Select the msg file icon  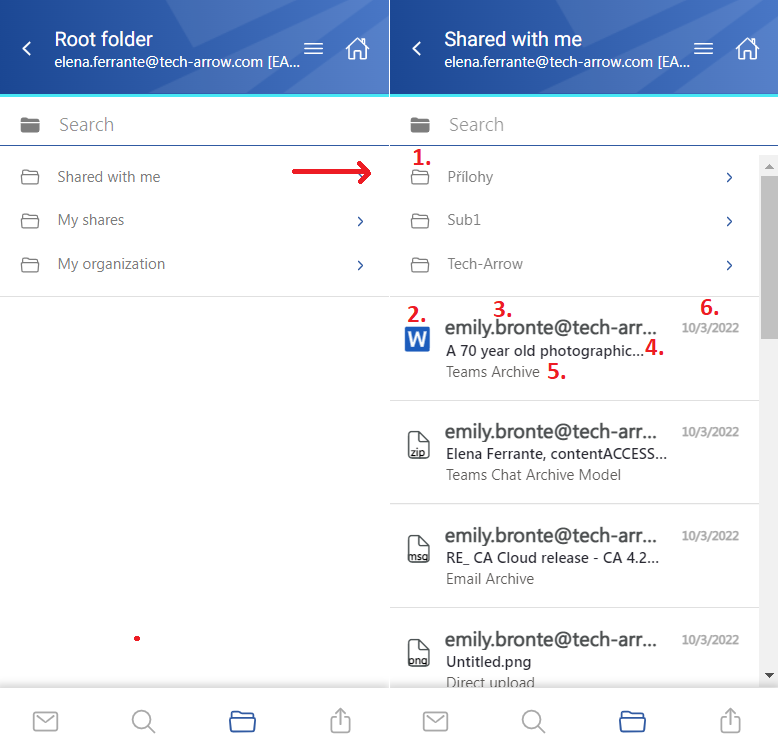tap(418, 549)
